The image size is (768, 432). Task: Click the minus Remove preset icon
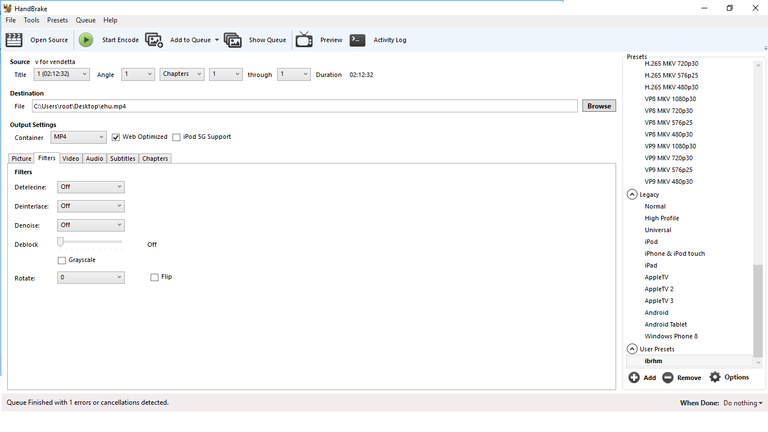pos(668,377)
